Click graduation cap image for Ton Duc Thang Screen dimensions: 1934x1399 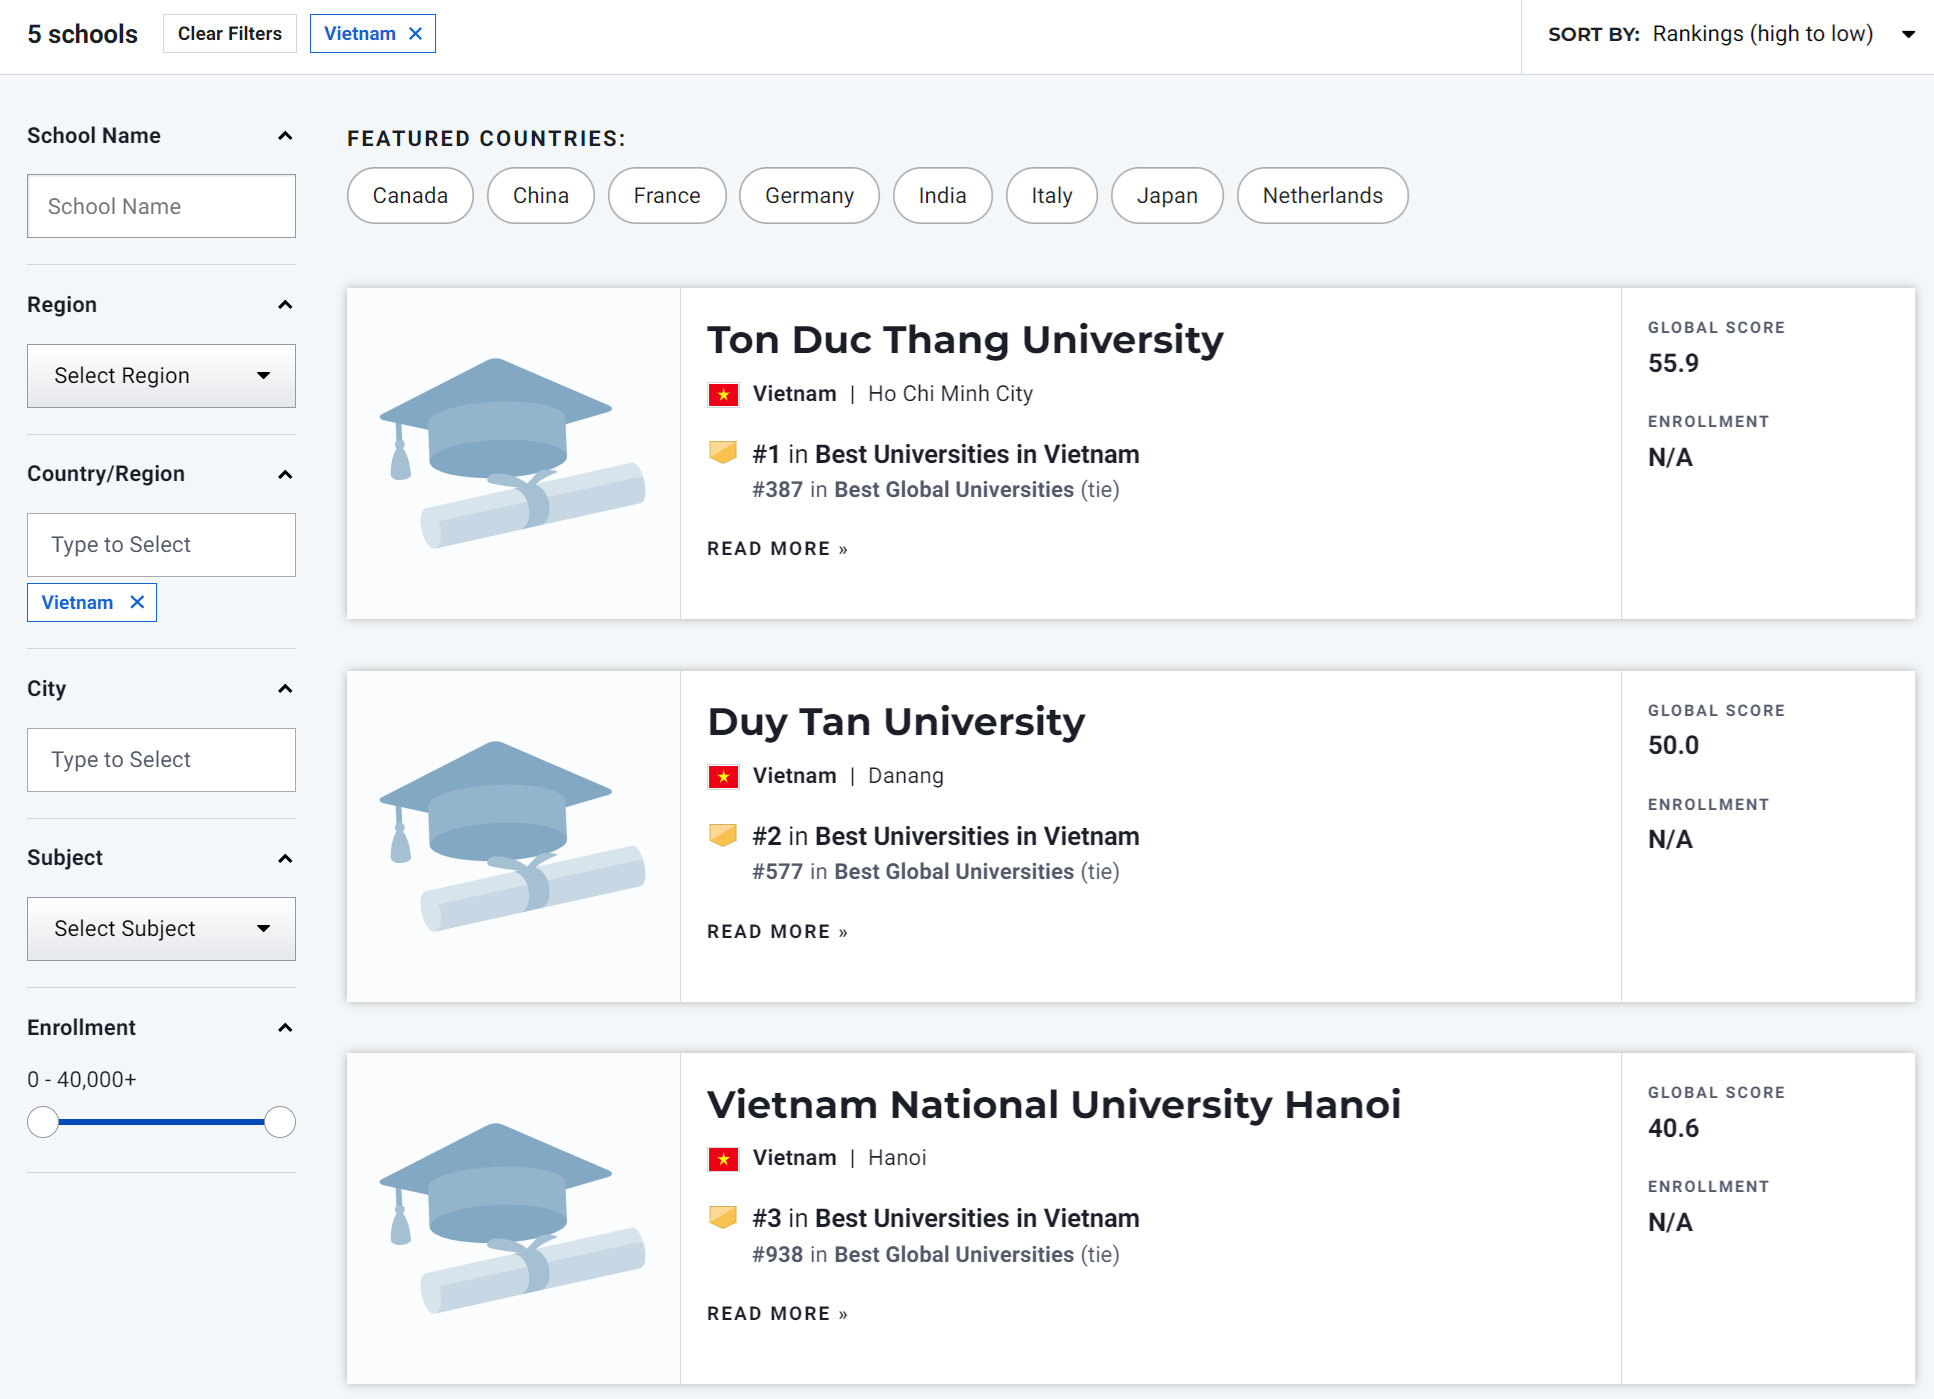512,453
